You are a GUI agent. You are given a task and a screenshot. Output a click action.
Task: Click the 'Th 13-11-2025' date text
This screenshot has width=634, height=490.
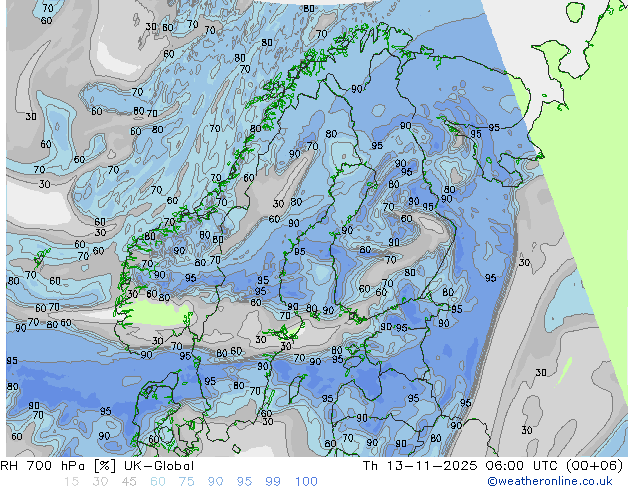(x=420, y=466)
